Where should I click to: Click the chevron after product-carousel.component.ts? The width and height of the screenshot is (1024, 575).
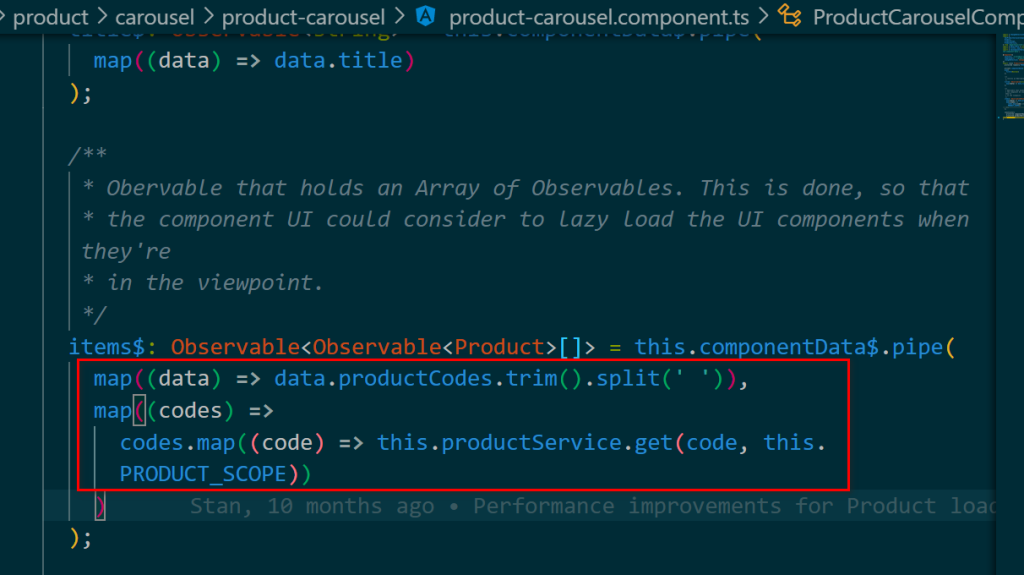pyautogui.click(x=762, y=17)
